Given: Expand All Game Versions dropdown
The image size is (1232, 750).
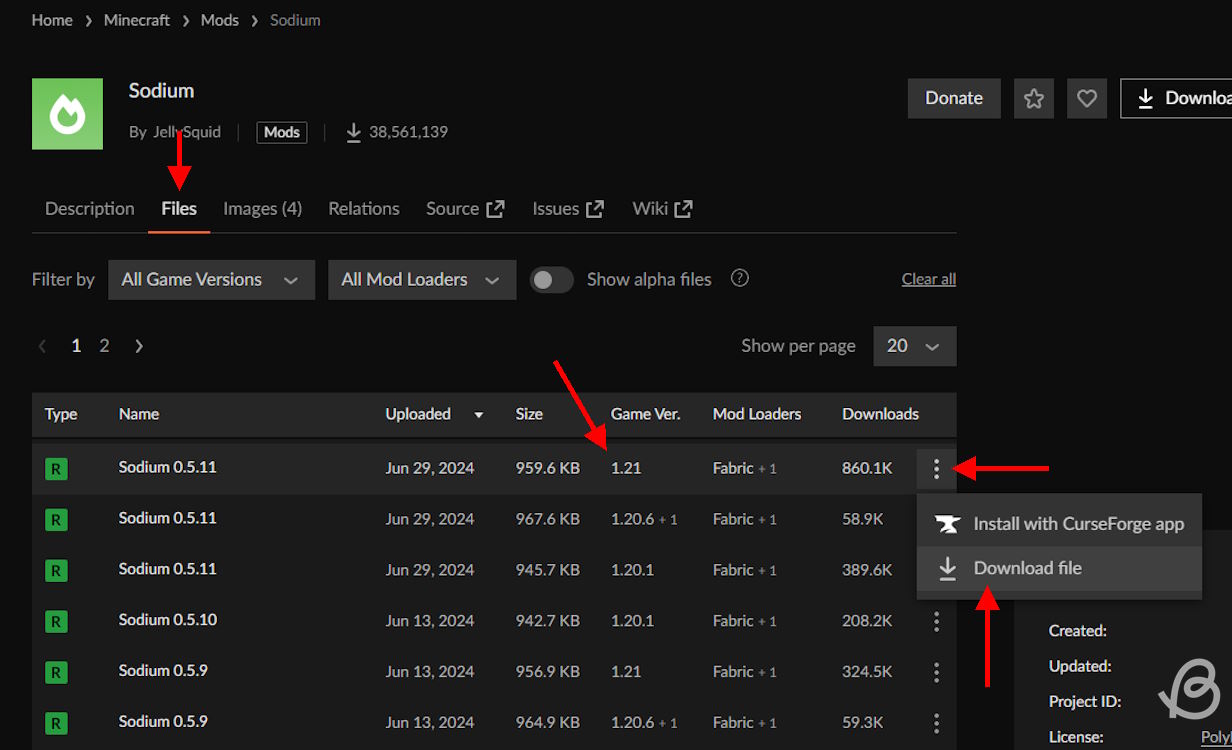Looking at the screenshot, I should pyautogui.click(x=211, y=280).
